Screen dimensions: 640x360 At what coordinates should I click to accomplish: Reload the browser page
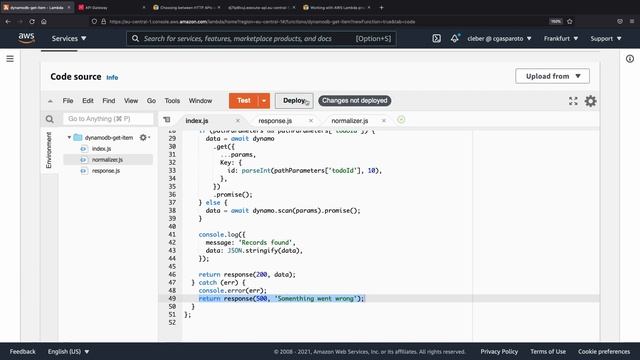(32, 22)
